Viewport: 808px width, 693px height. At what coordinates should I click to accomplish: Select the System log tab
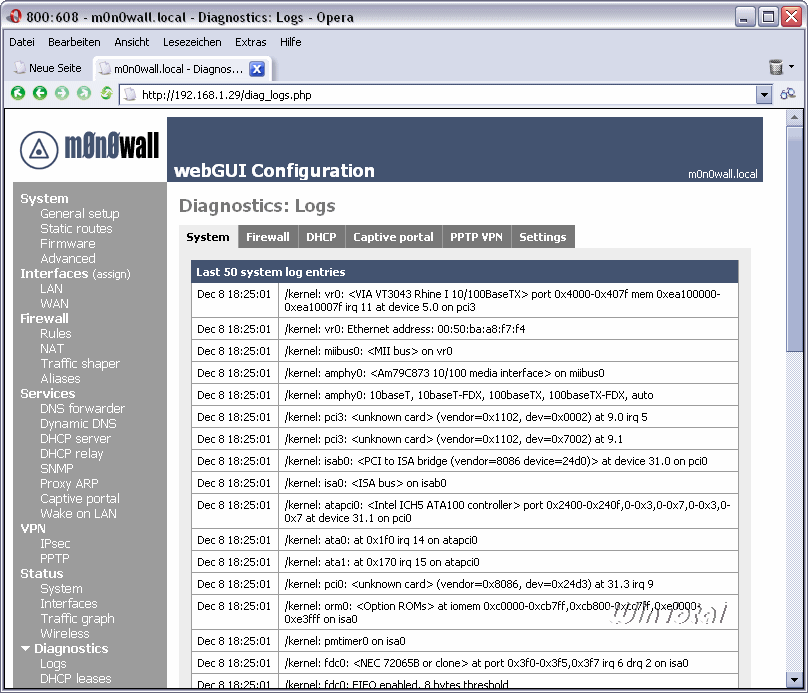coord(208,237)
